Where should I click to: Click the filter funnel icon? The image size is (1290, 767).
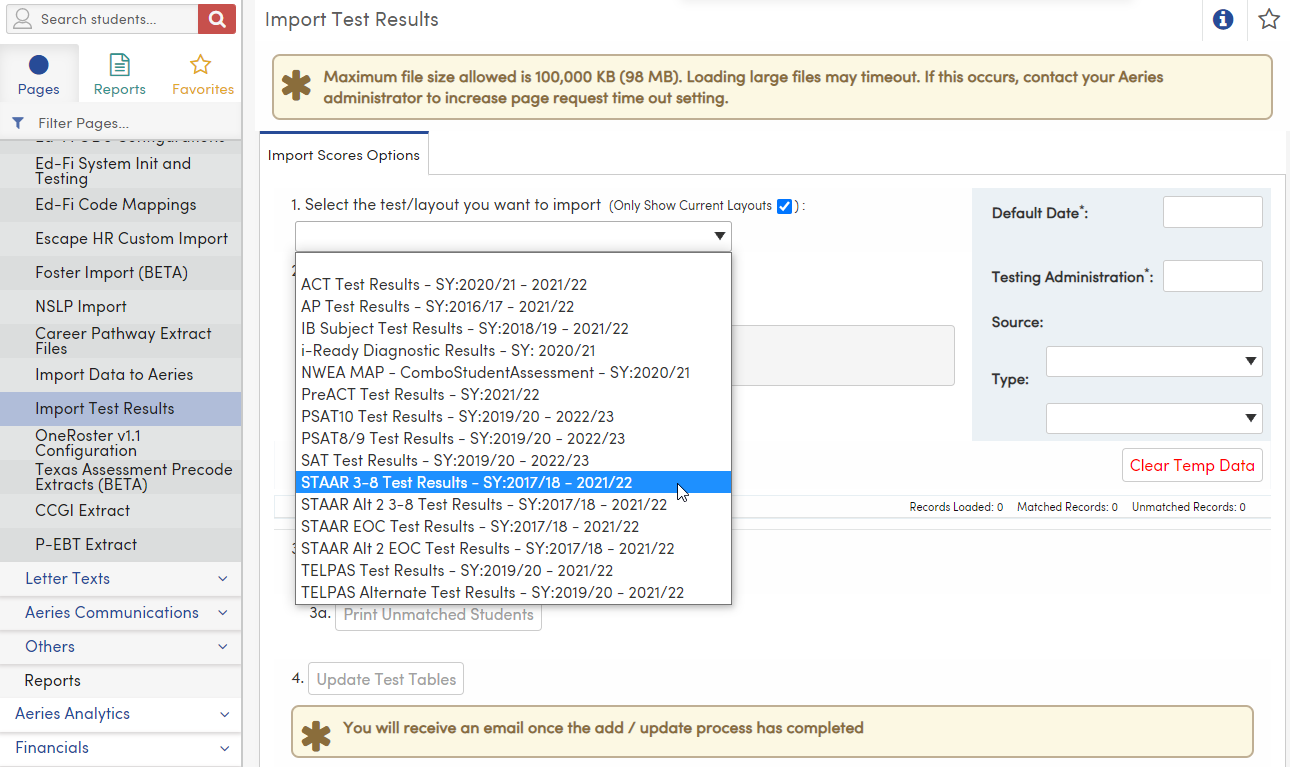coord(17,123)
